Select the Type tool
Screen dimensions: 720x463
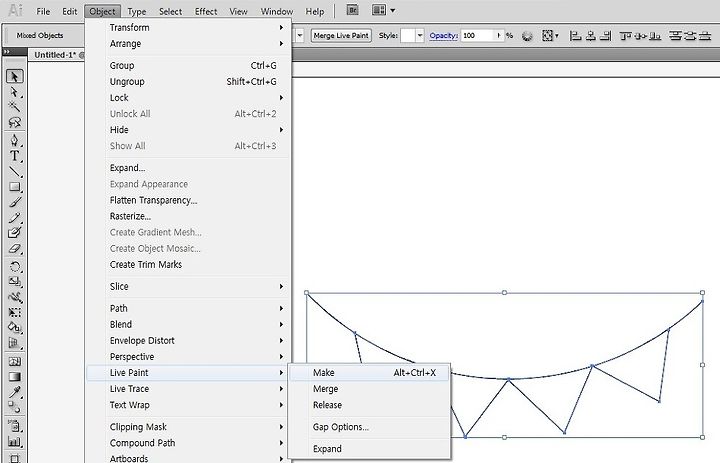pyautogui.click(x=15, y=156)
